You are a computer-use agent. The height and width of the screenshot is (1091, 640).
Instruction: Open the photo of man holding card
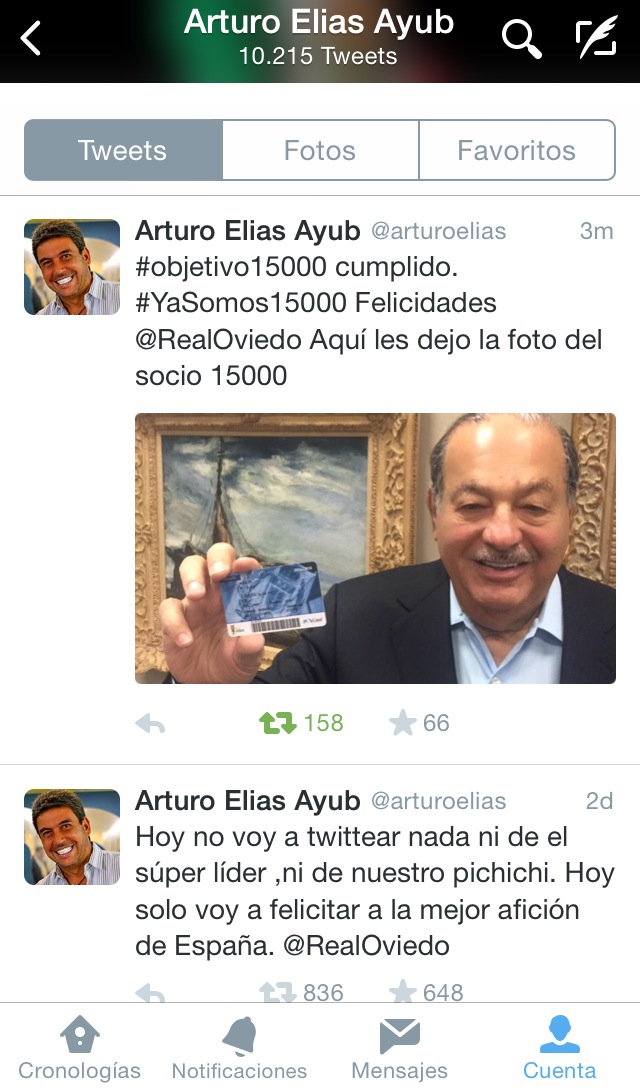click(375, 548)
